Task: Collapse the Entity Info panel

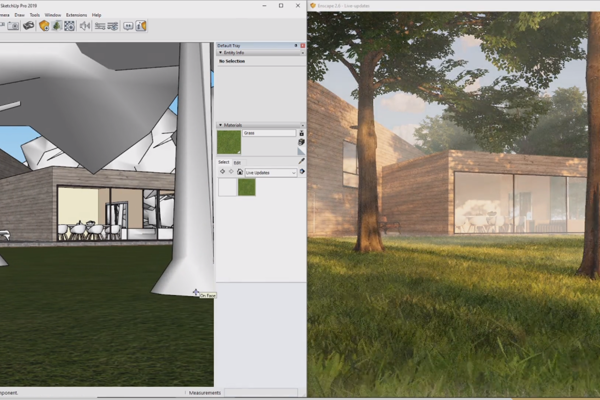Action: [220, 52]
